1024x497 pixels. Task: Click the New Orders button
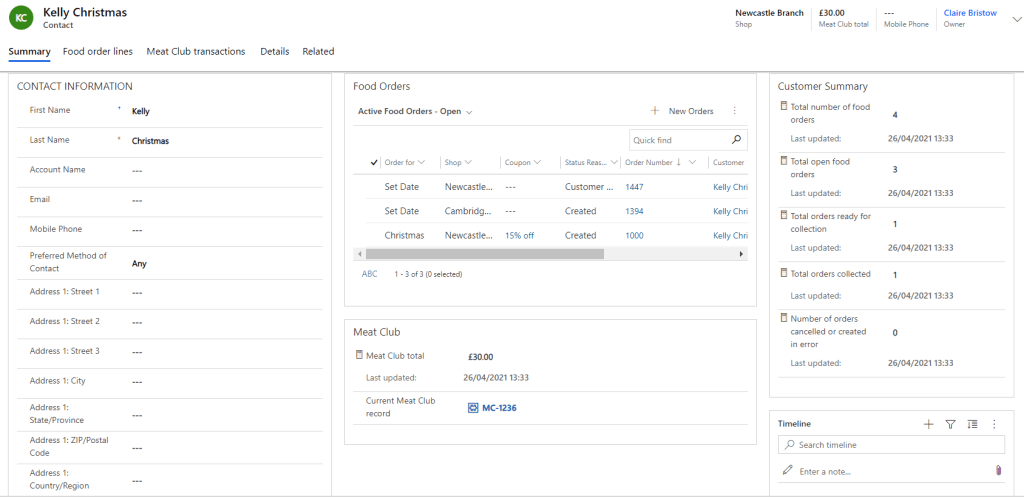click(682, 111)
